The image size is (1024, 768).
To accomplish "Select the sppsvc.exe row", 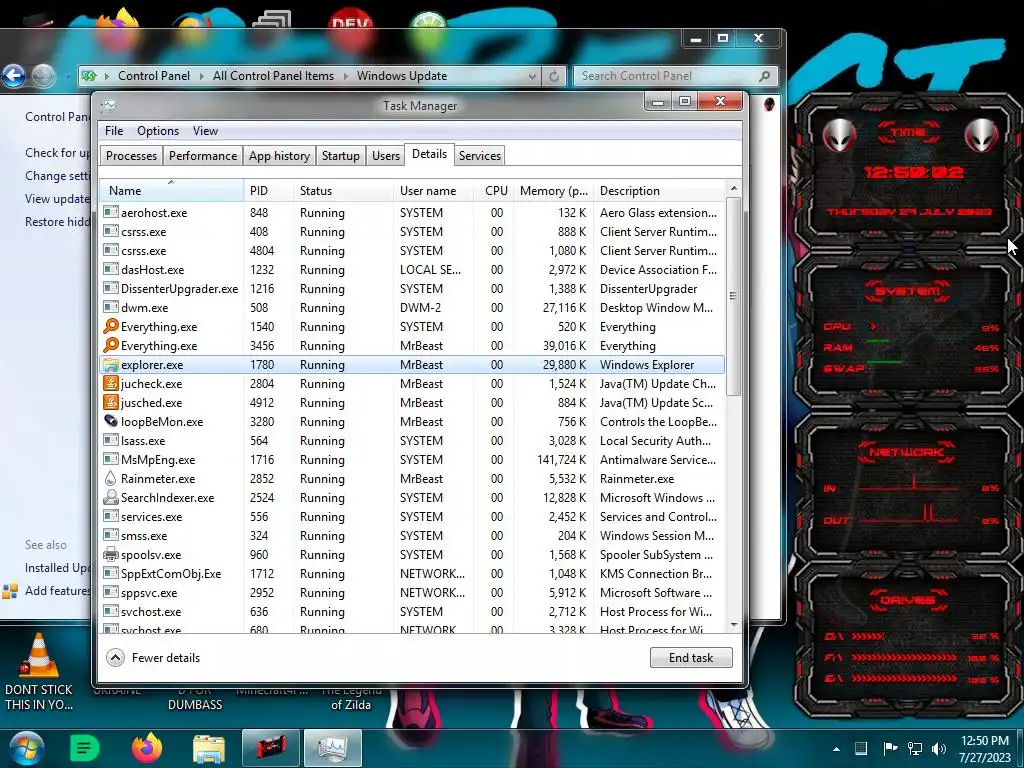I will pos(412,592).
